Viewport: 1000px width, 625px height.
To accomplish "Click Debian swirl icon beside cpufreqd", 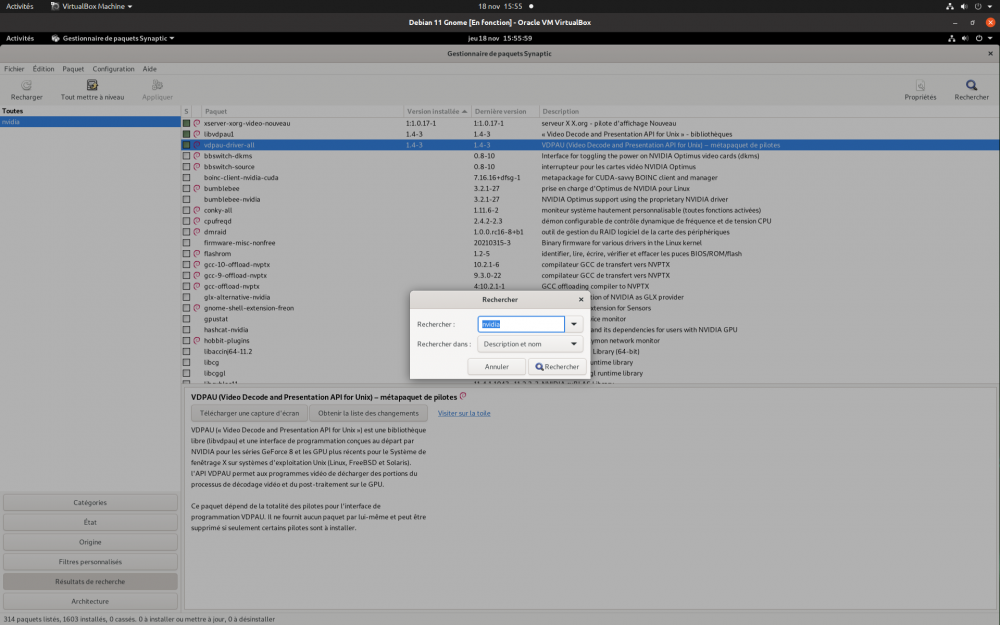I will pos(197,221).
